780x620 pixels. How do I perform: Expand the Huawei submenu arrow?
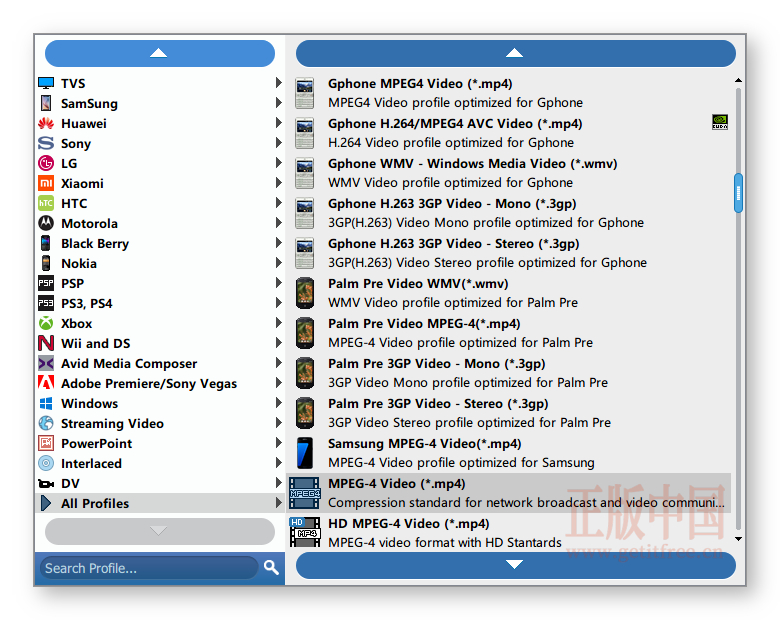279,122
